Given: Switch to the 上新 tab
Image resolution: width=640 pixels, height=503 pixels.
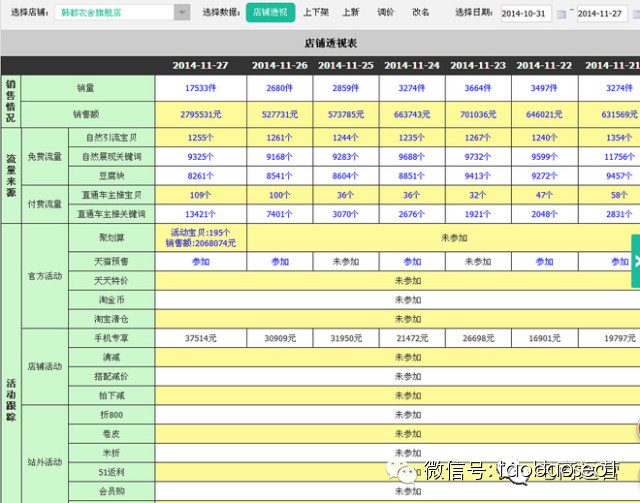Looking at the screenshot, I should (x=350, y=12).
